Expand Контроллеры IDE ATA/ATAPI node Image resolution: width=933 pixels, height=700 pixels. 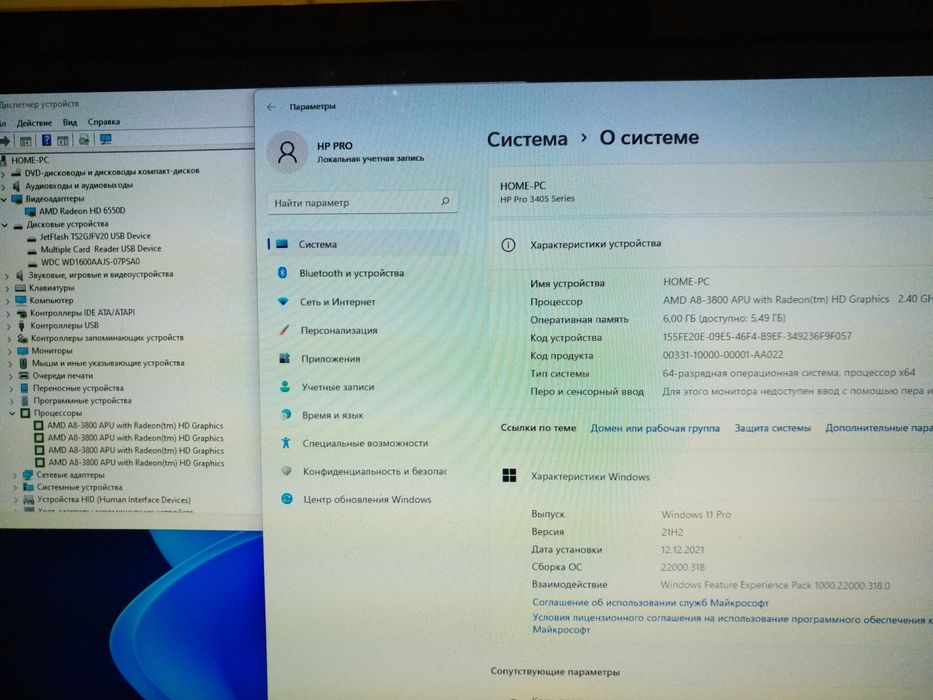pos(8,313)
